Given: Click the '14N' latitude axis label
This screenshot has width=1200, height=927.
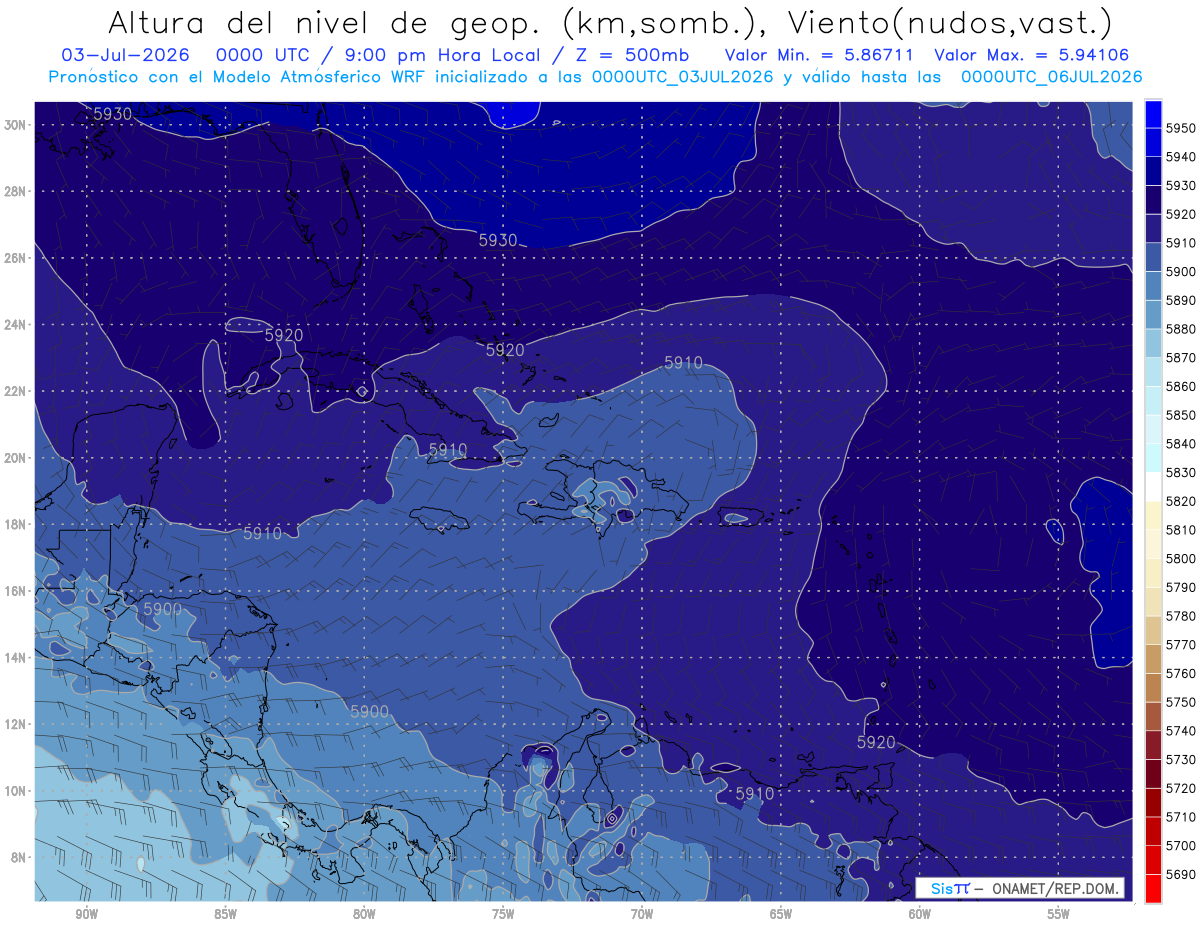Looking at the screenshot, I should tap(16, 658).
